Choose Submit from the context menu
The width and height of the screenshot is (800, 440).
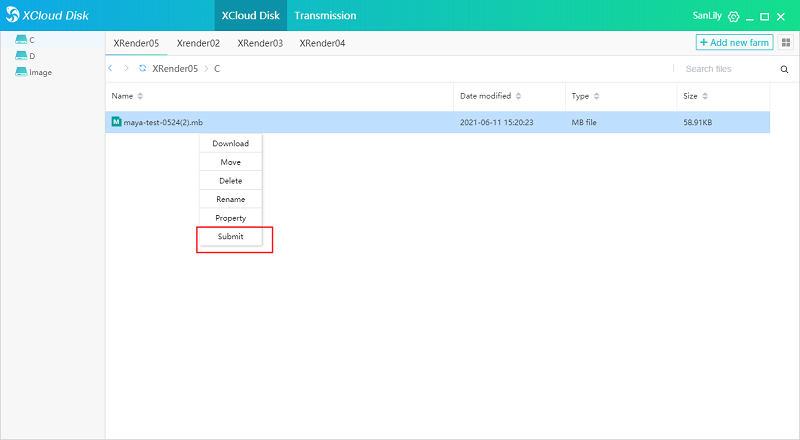coord(231,237)
